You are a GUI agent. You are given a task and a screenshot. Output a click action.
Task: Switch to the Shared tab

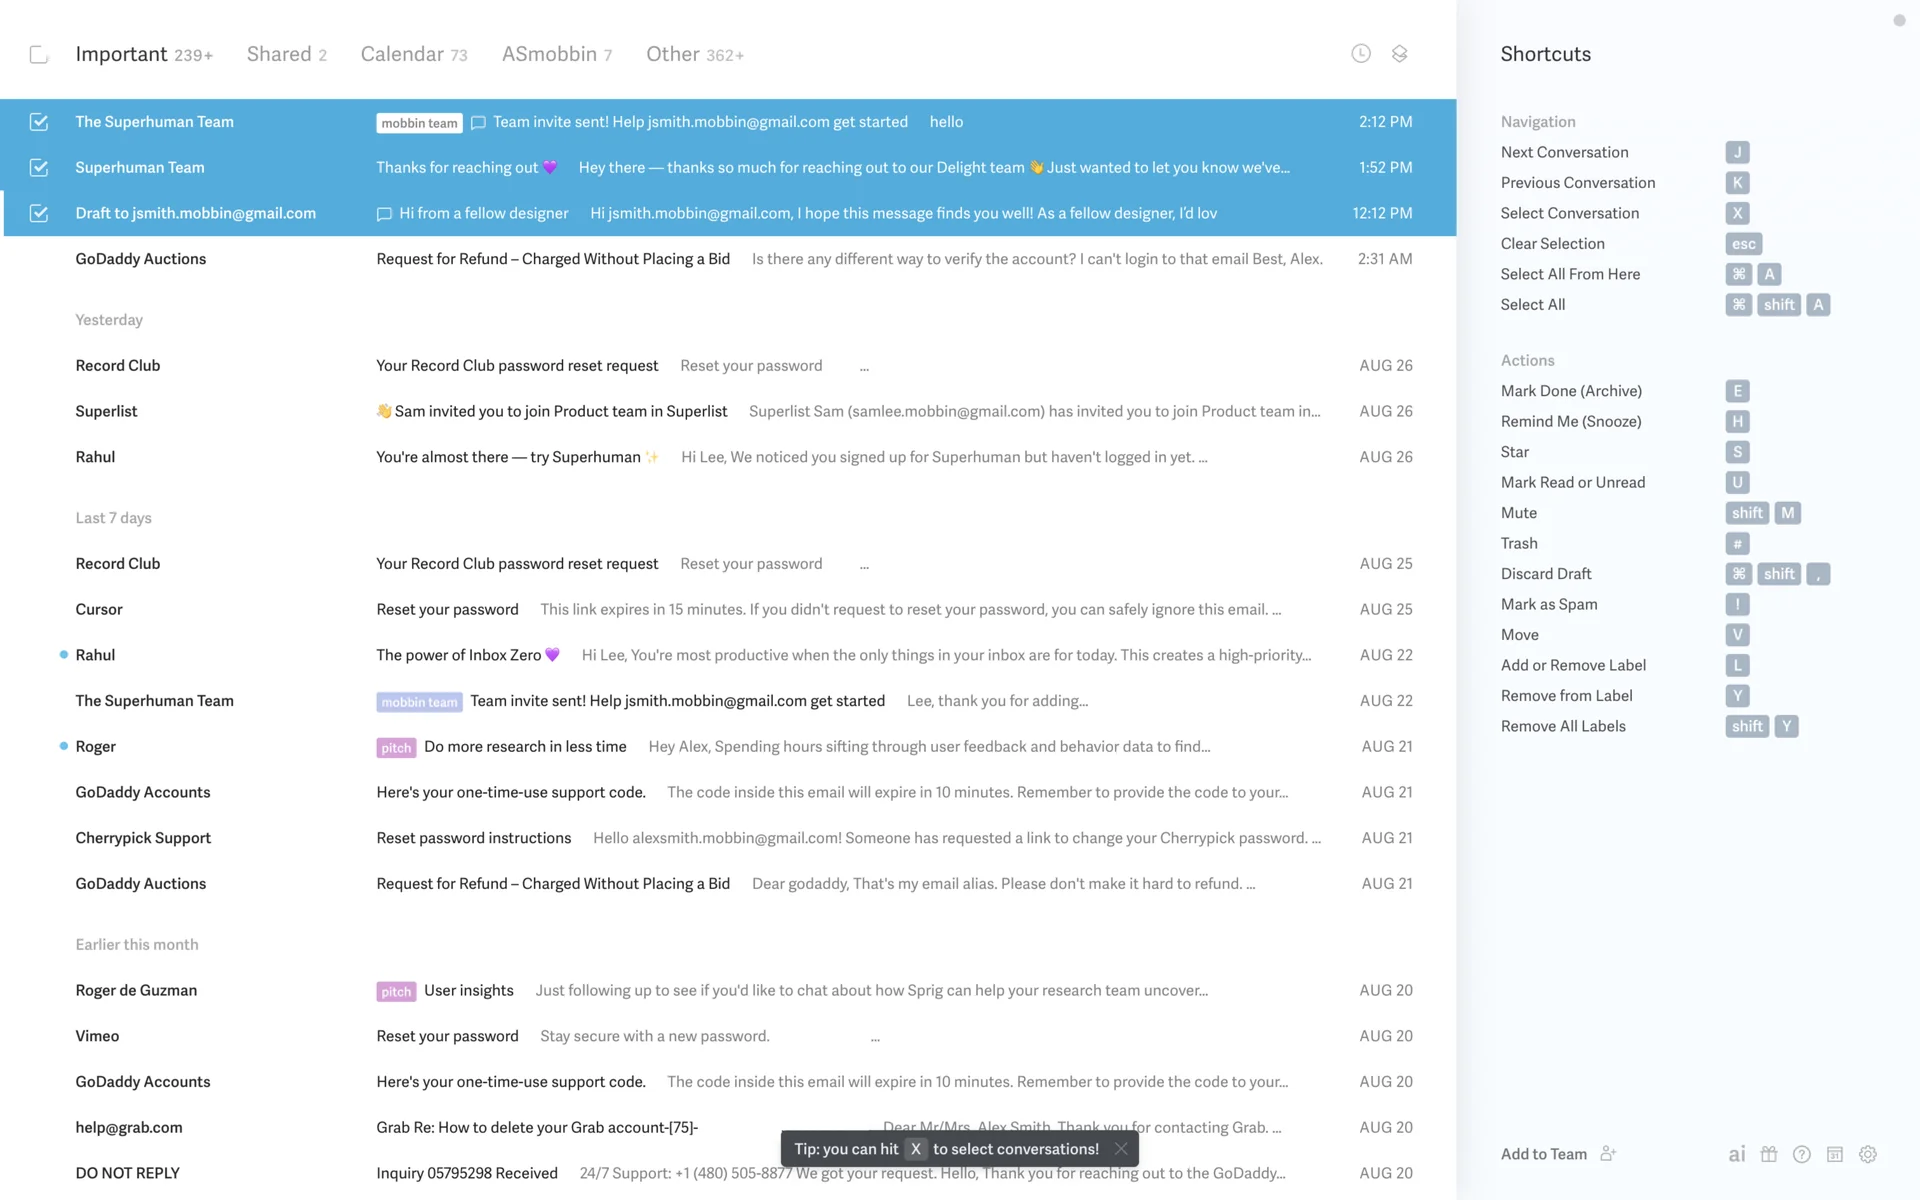286,54
